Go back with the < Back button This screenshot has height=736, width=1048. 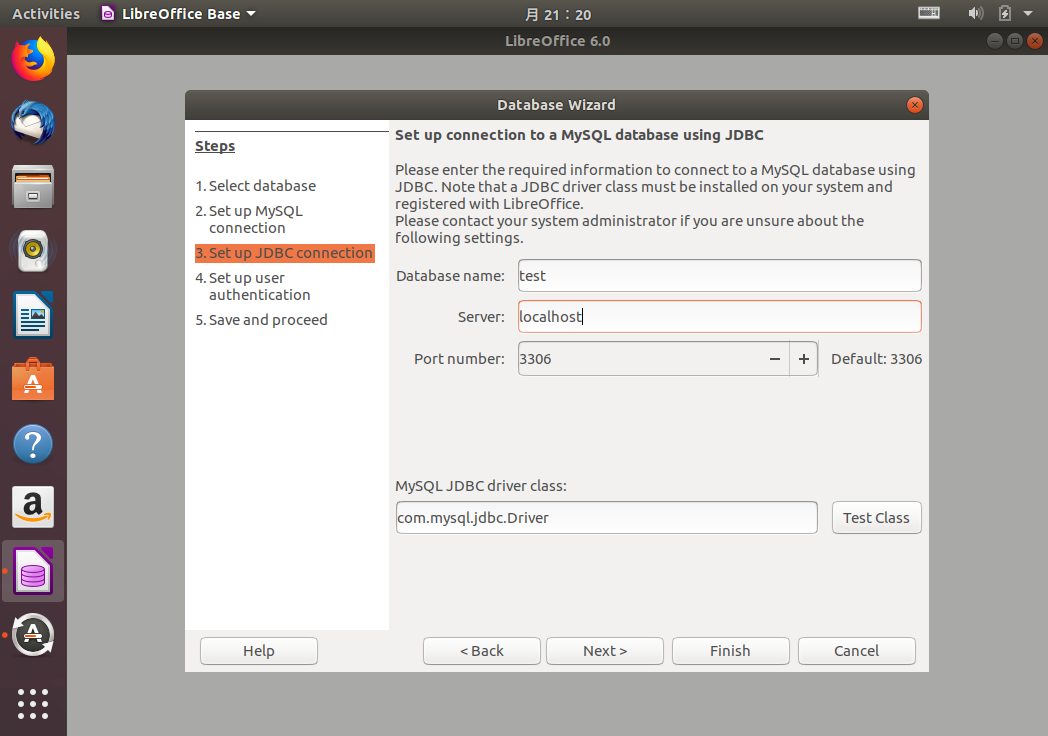coord(481,650)
